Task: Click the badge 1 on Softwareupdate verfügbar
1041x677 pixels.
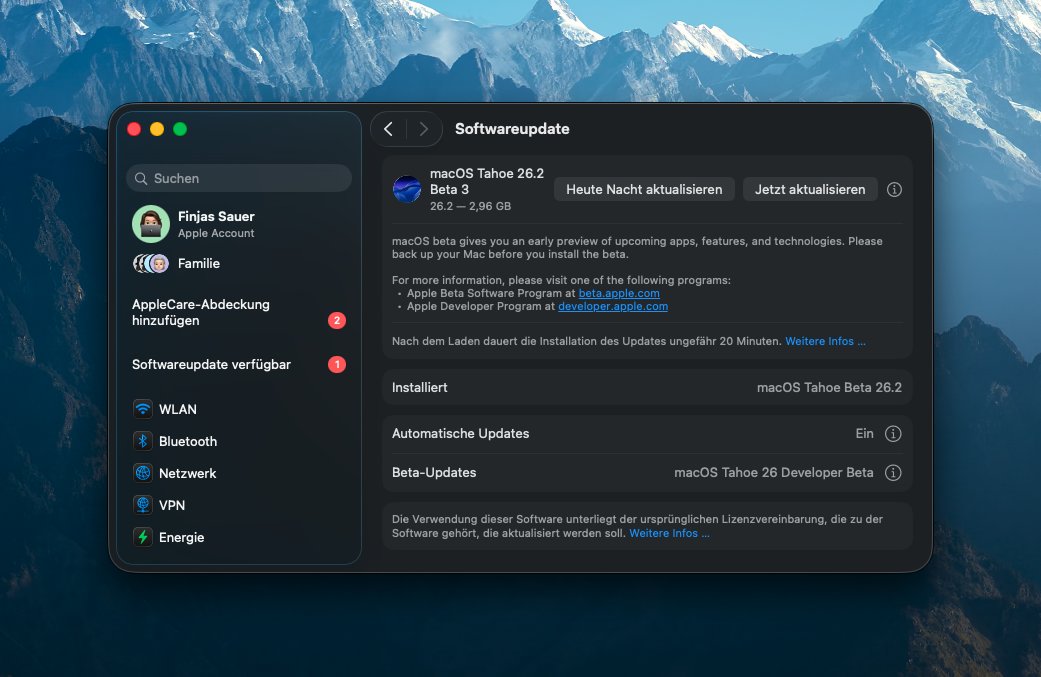Action: coord(337,364)
